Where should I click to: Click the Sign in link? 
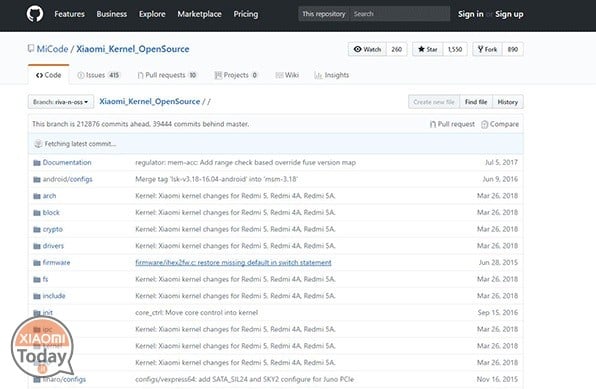coord(471,14)
